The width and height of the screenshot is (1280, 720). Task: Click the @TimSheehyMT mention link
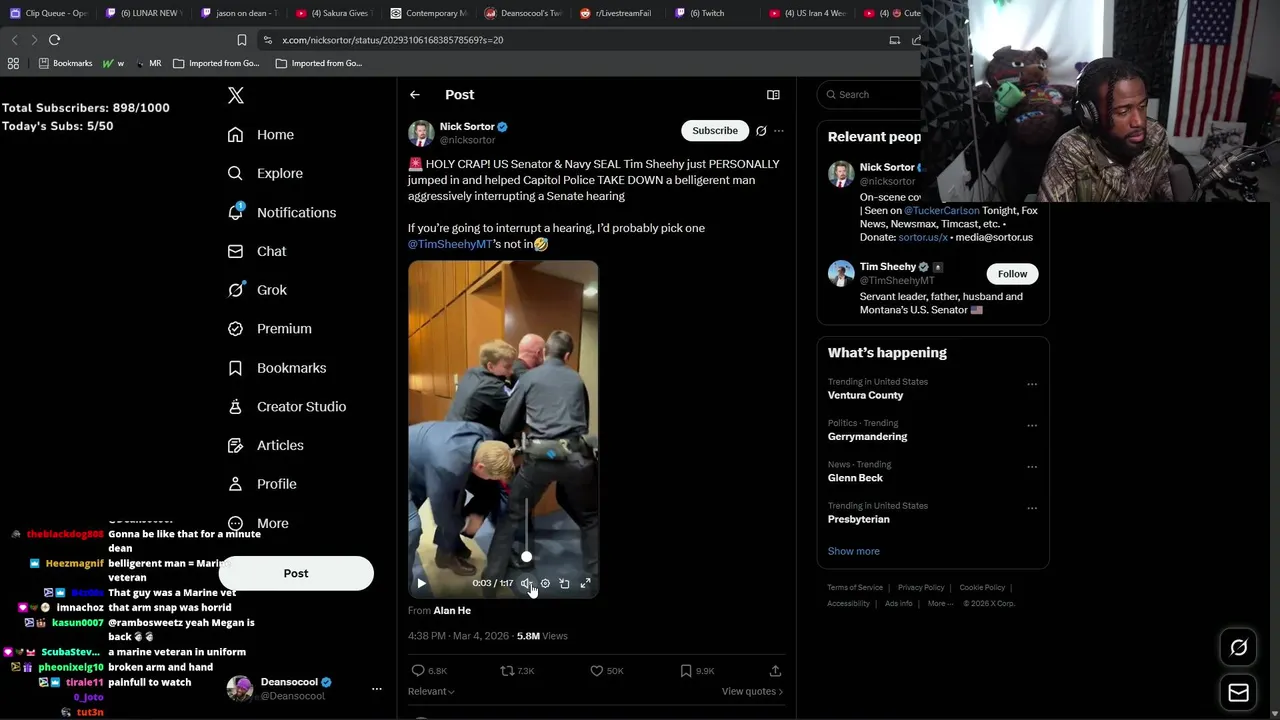click(450, 244)
